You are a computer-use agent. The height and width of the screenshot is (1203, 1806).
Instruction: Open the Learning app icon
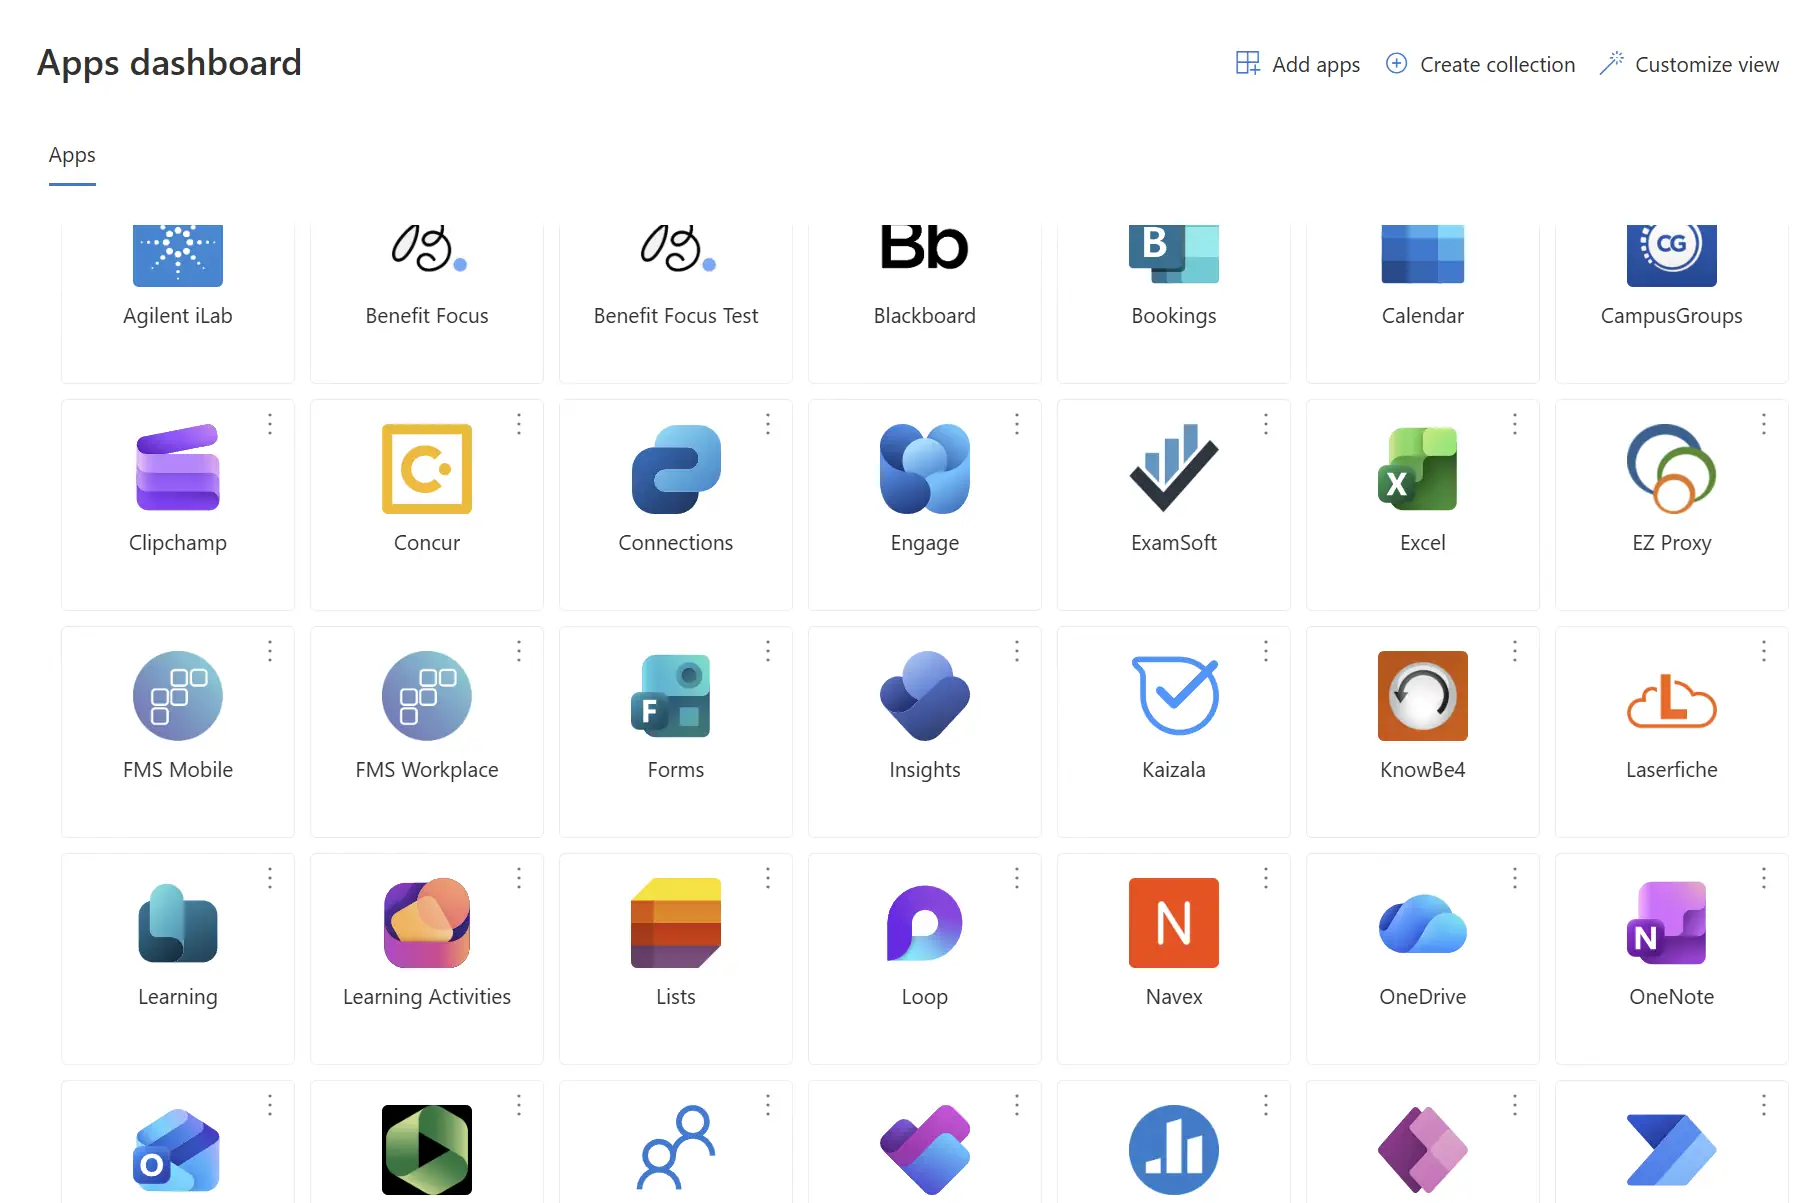(178, 923)
